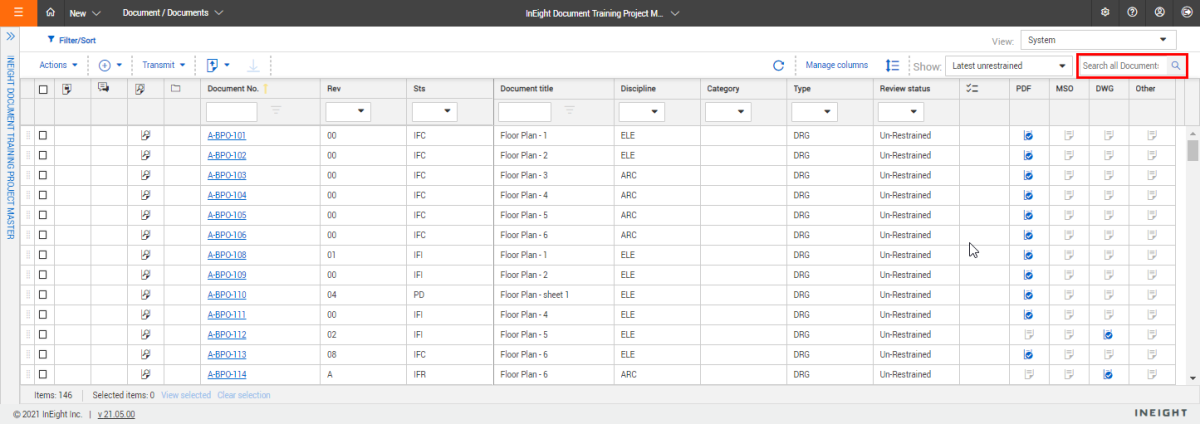Open the Actions dropdown menu
Screen dimensions: 1200x424
58,65
